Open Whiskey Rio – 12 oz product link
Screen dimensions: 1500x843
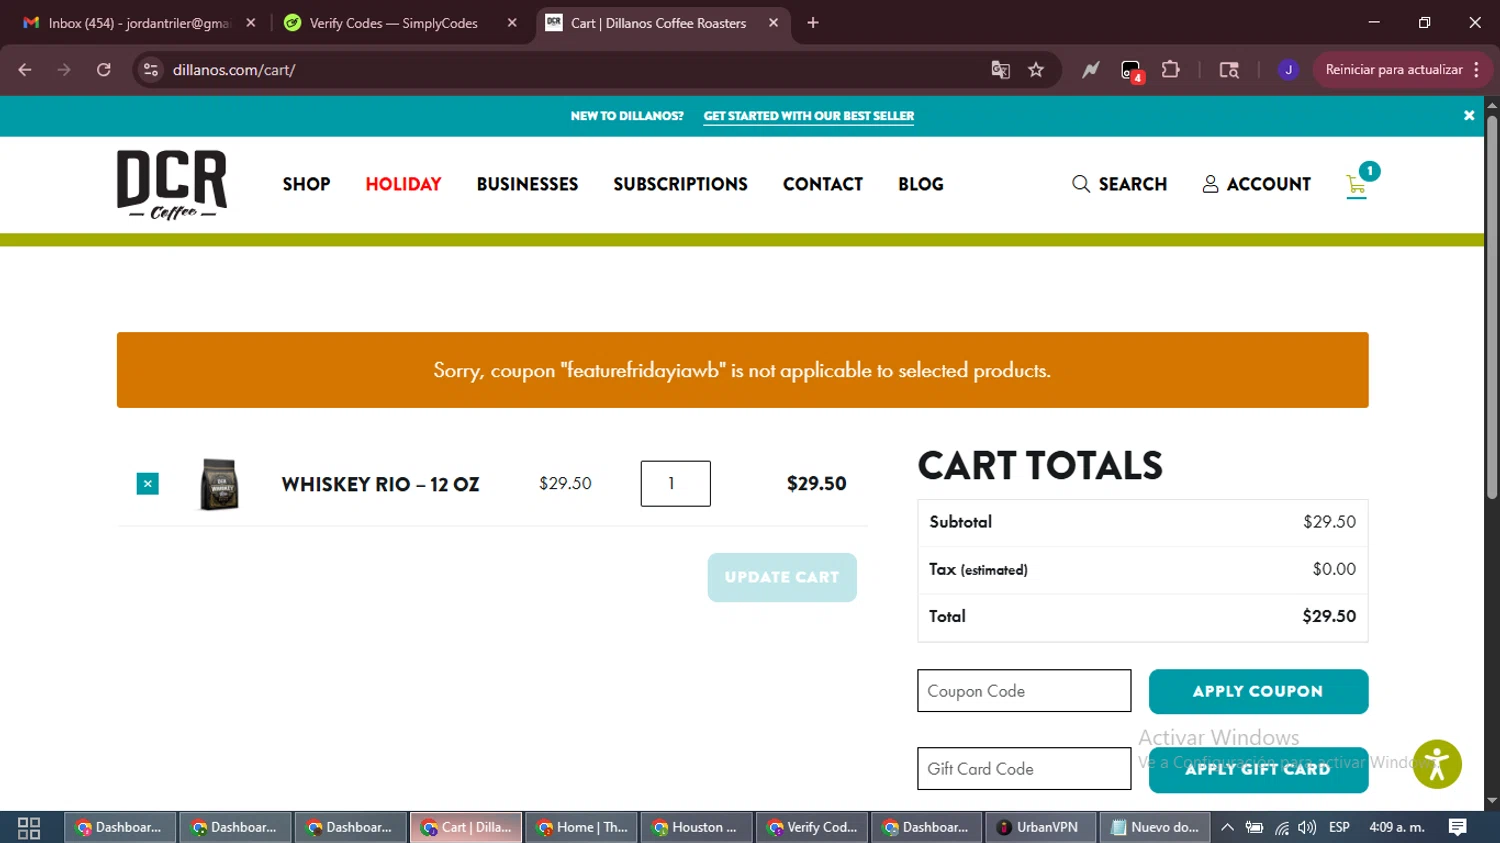[380, 484]
